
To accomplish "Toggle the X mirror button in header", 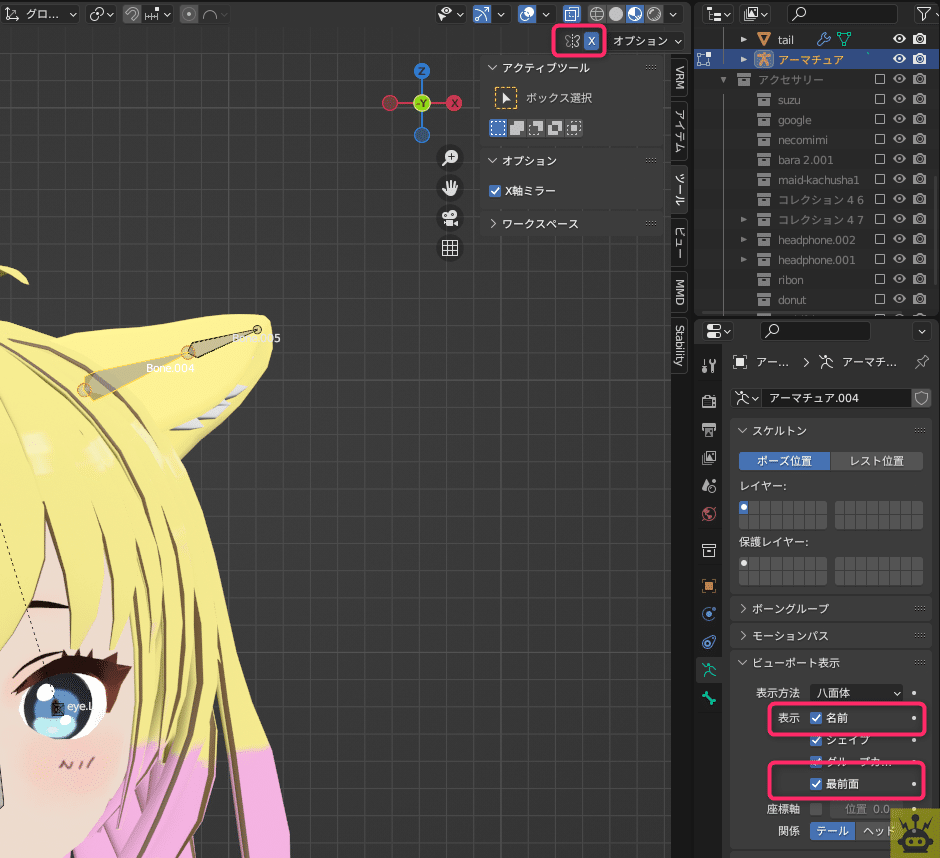I will (x=592, y=41).
